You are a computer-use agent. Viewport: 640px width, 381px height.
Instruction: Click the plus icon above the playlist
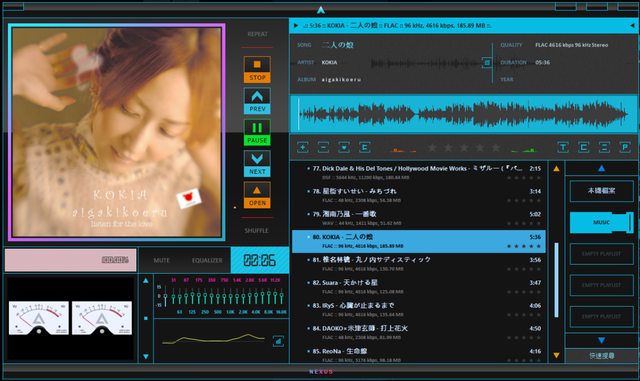tap(302, 147)
